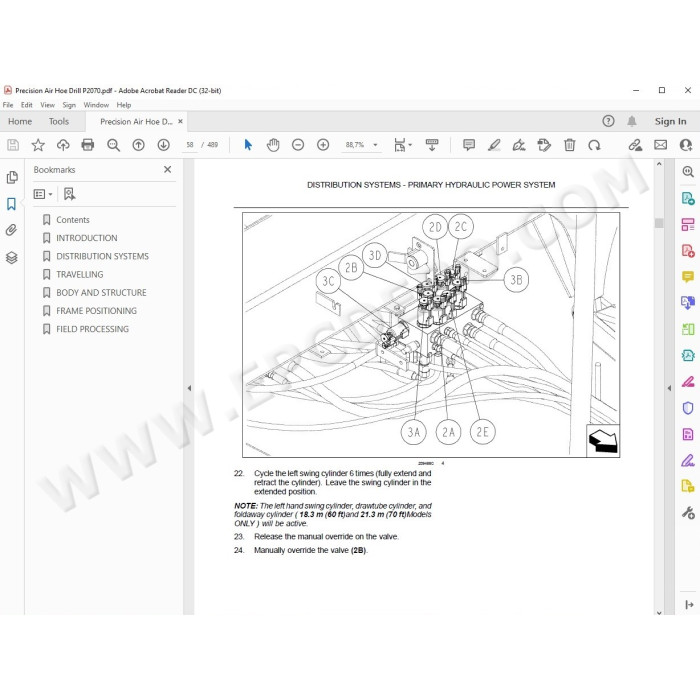Collapse the left navigation pane arrow
The height and width of the screenshot is (700, 700).
pyautogui.click(x=189, y=388)
